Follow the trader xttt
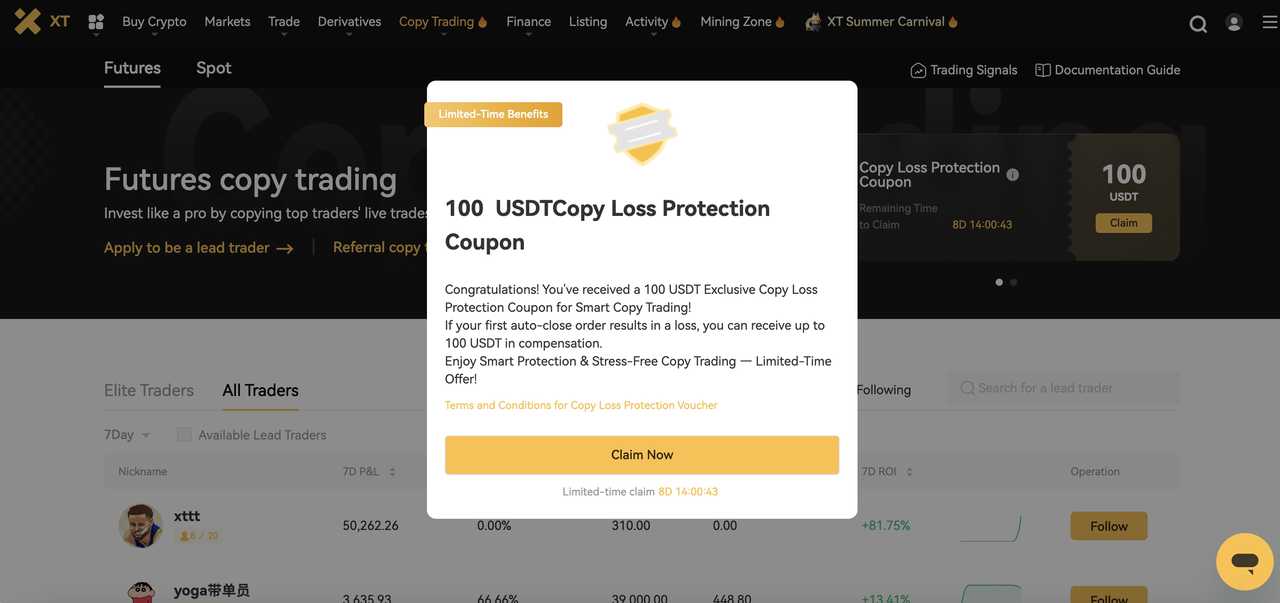Image resolution: width=1280 pixels, height=603 pixels. coord(1108,526)
